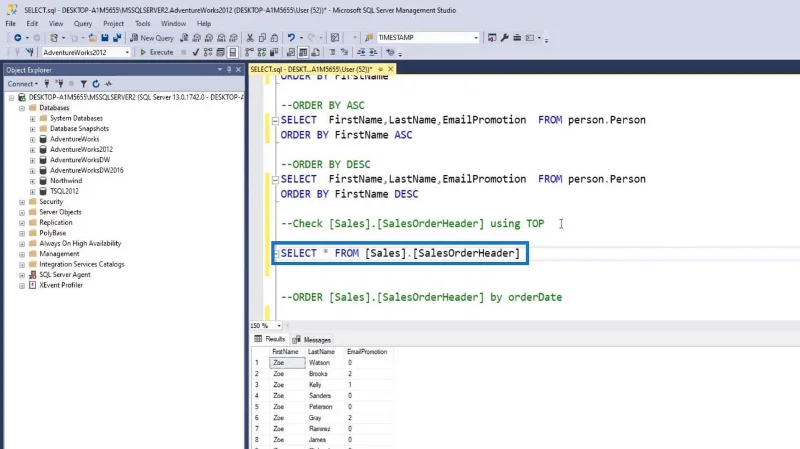Open the Edit menu
The height and width of the screenshot is (449, 800).
tap(32, 23)
